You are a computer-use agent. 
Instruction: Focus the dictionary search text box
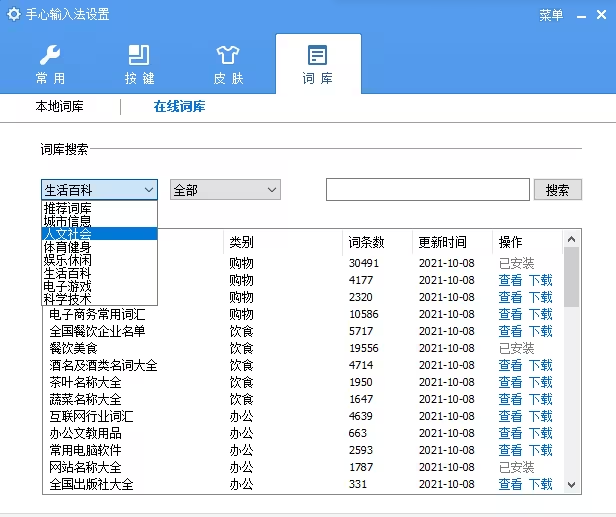(426, 189)
